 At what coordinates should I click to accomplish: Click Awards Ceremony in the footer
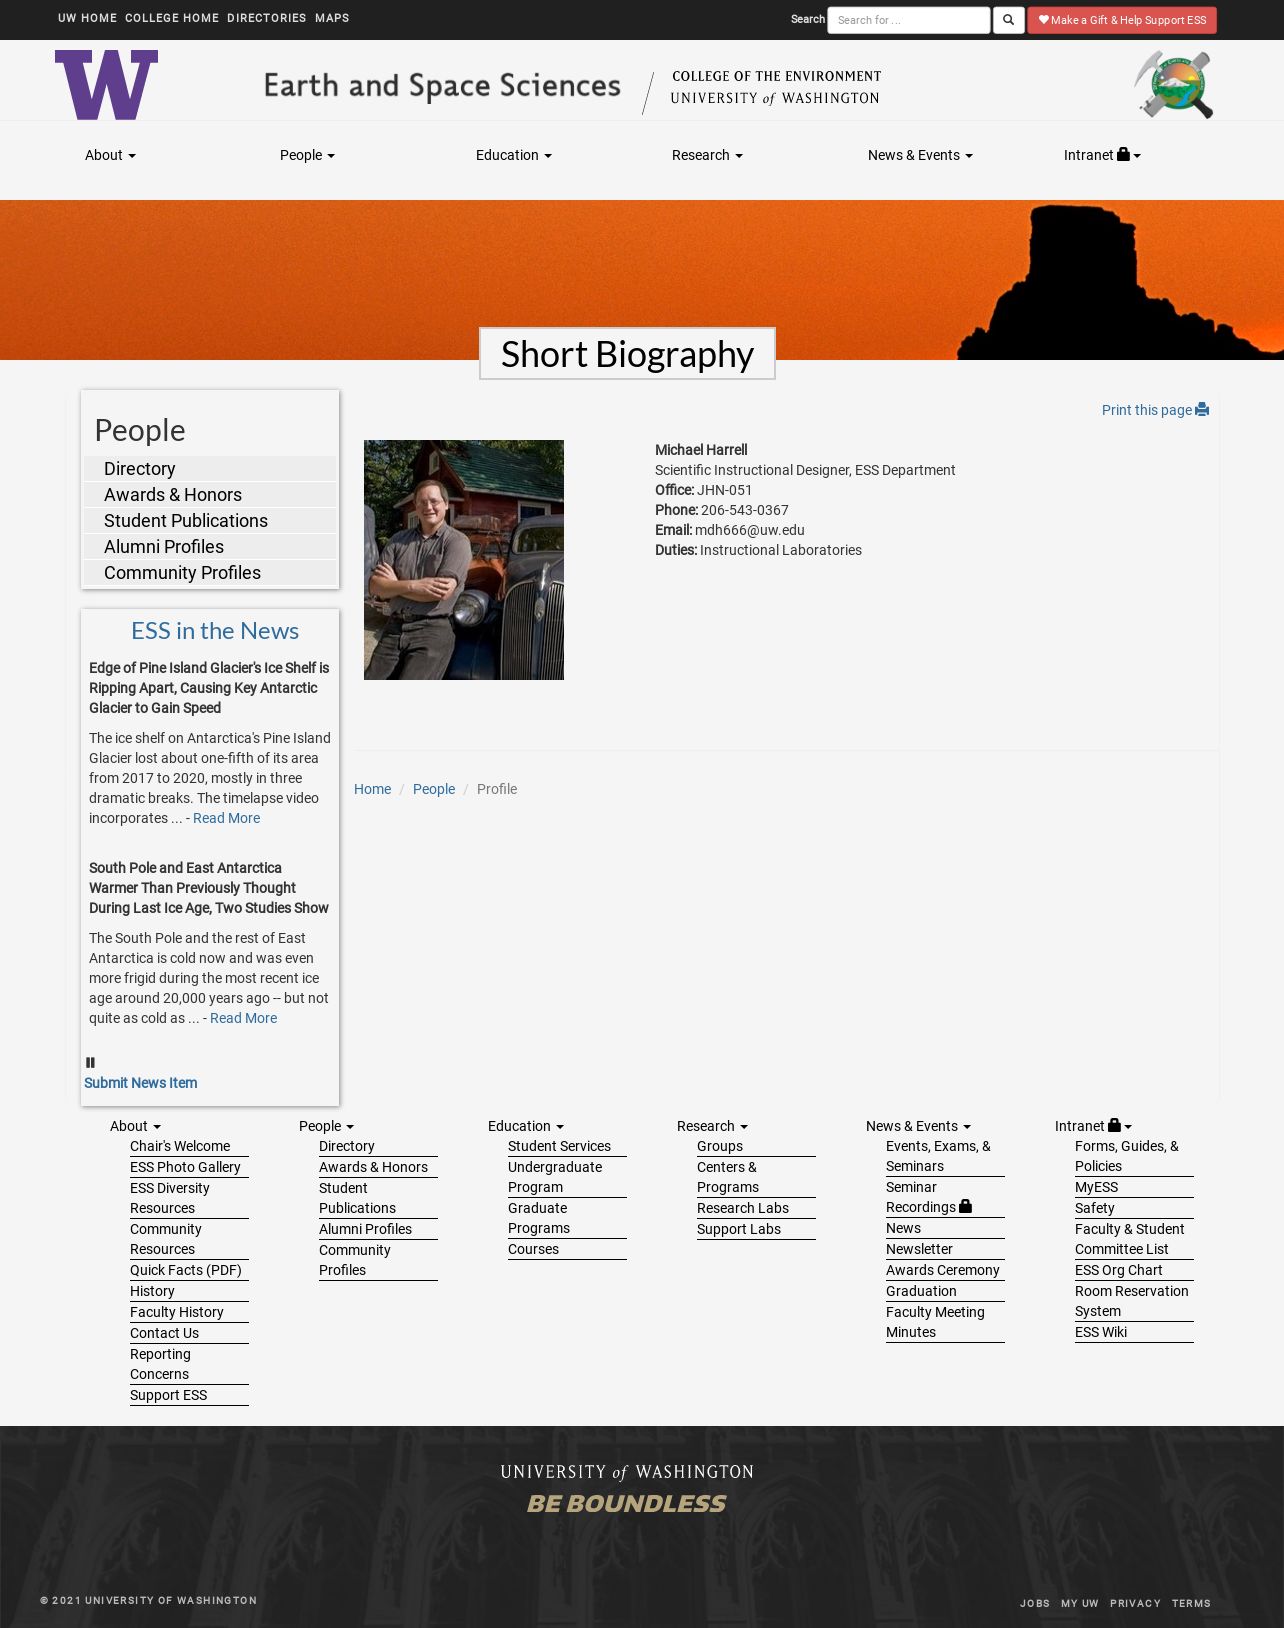coord(943,1270)
